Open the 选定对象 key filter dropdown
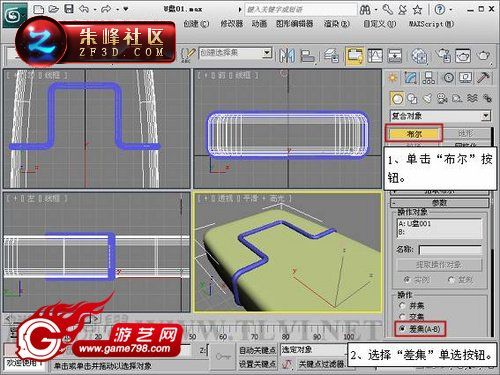 (313, 350)
